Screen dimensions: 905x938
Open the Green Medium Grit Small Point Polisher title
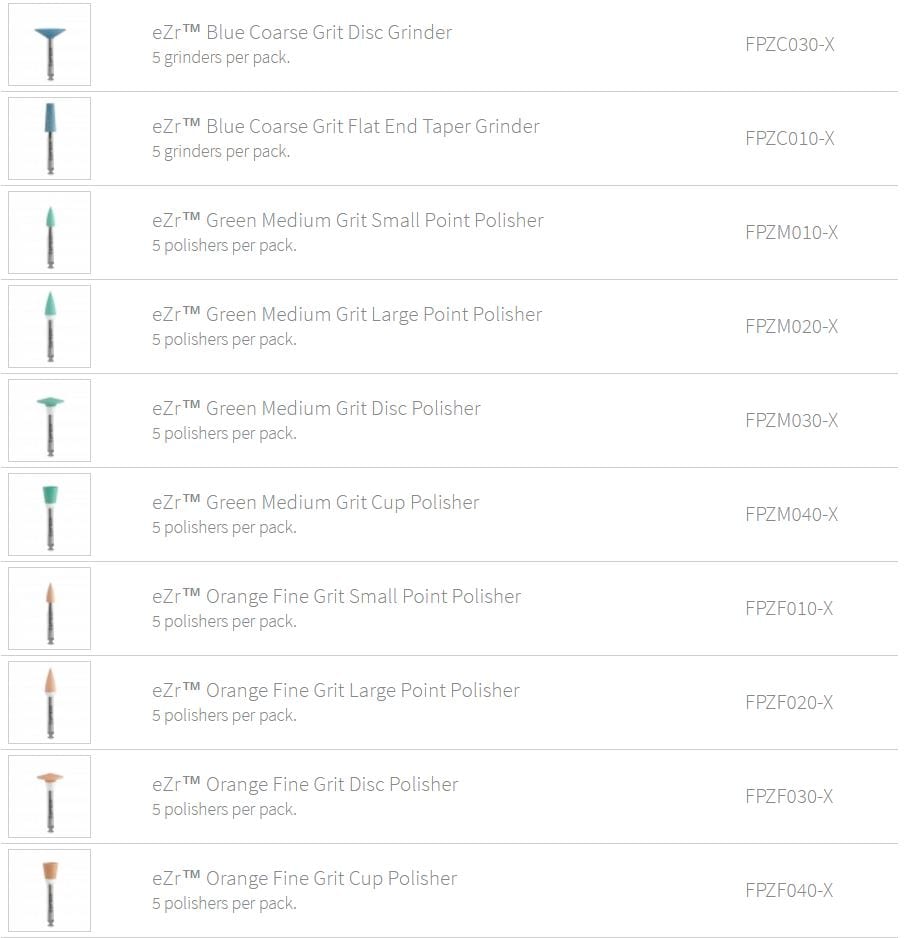[348, 220]
